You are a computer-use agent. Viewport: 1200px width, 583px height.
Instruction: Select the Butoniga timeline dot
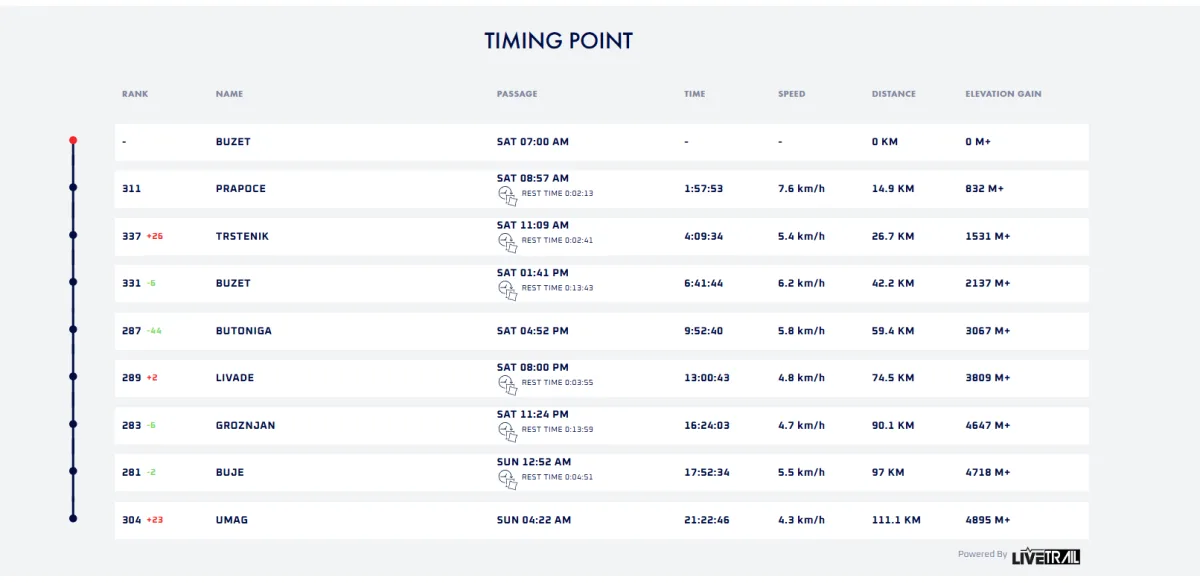[x=73, y=329]
